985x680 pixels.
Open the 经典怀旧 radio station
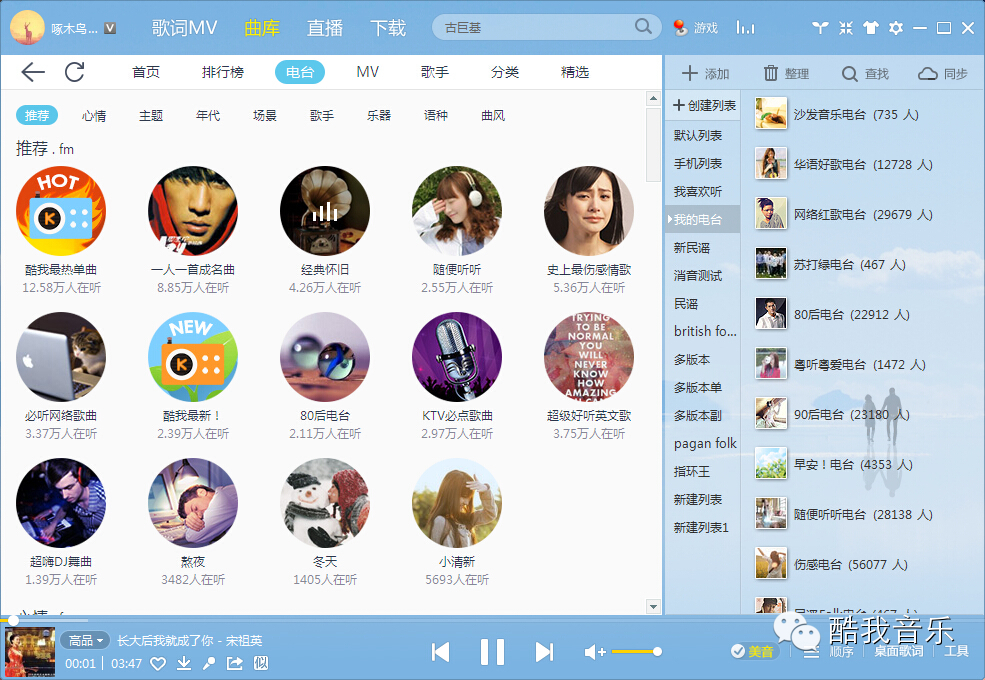[325, 211]
